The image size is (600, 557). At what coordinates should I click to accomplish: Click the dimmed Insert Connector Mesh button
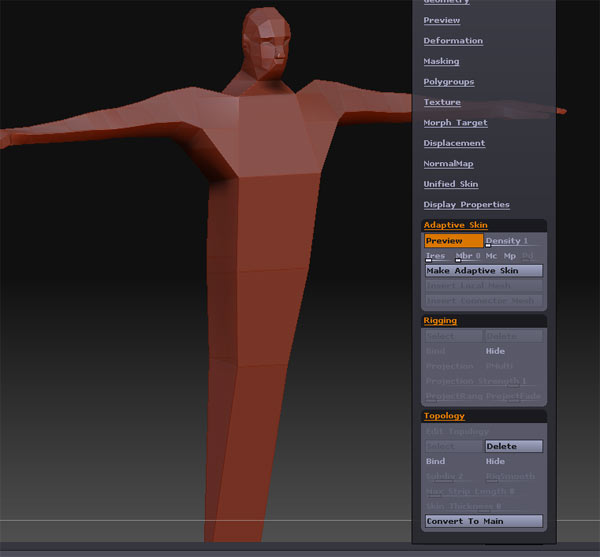(484, 301)
